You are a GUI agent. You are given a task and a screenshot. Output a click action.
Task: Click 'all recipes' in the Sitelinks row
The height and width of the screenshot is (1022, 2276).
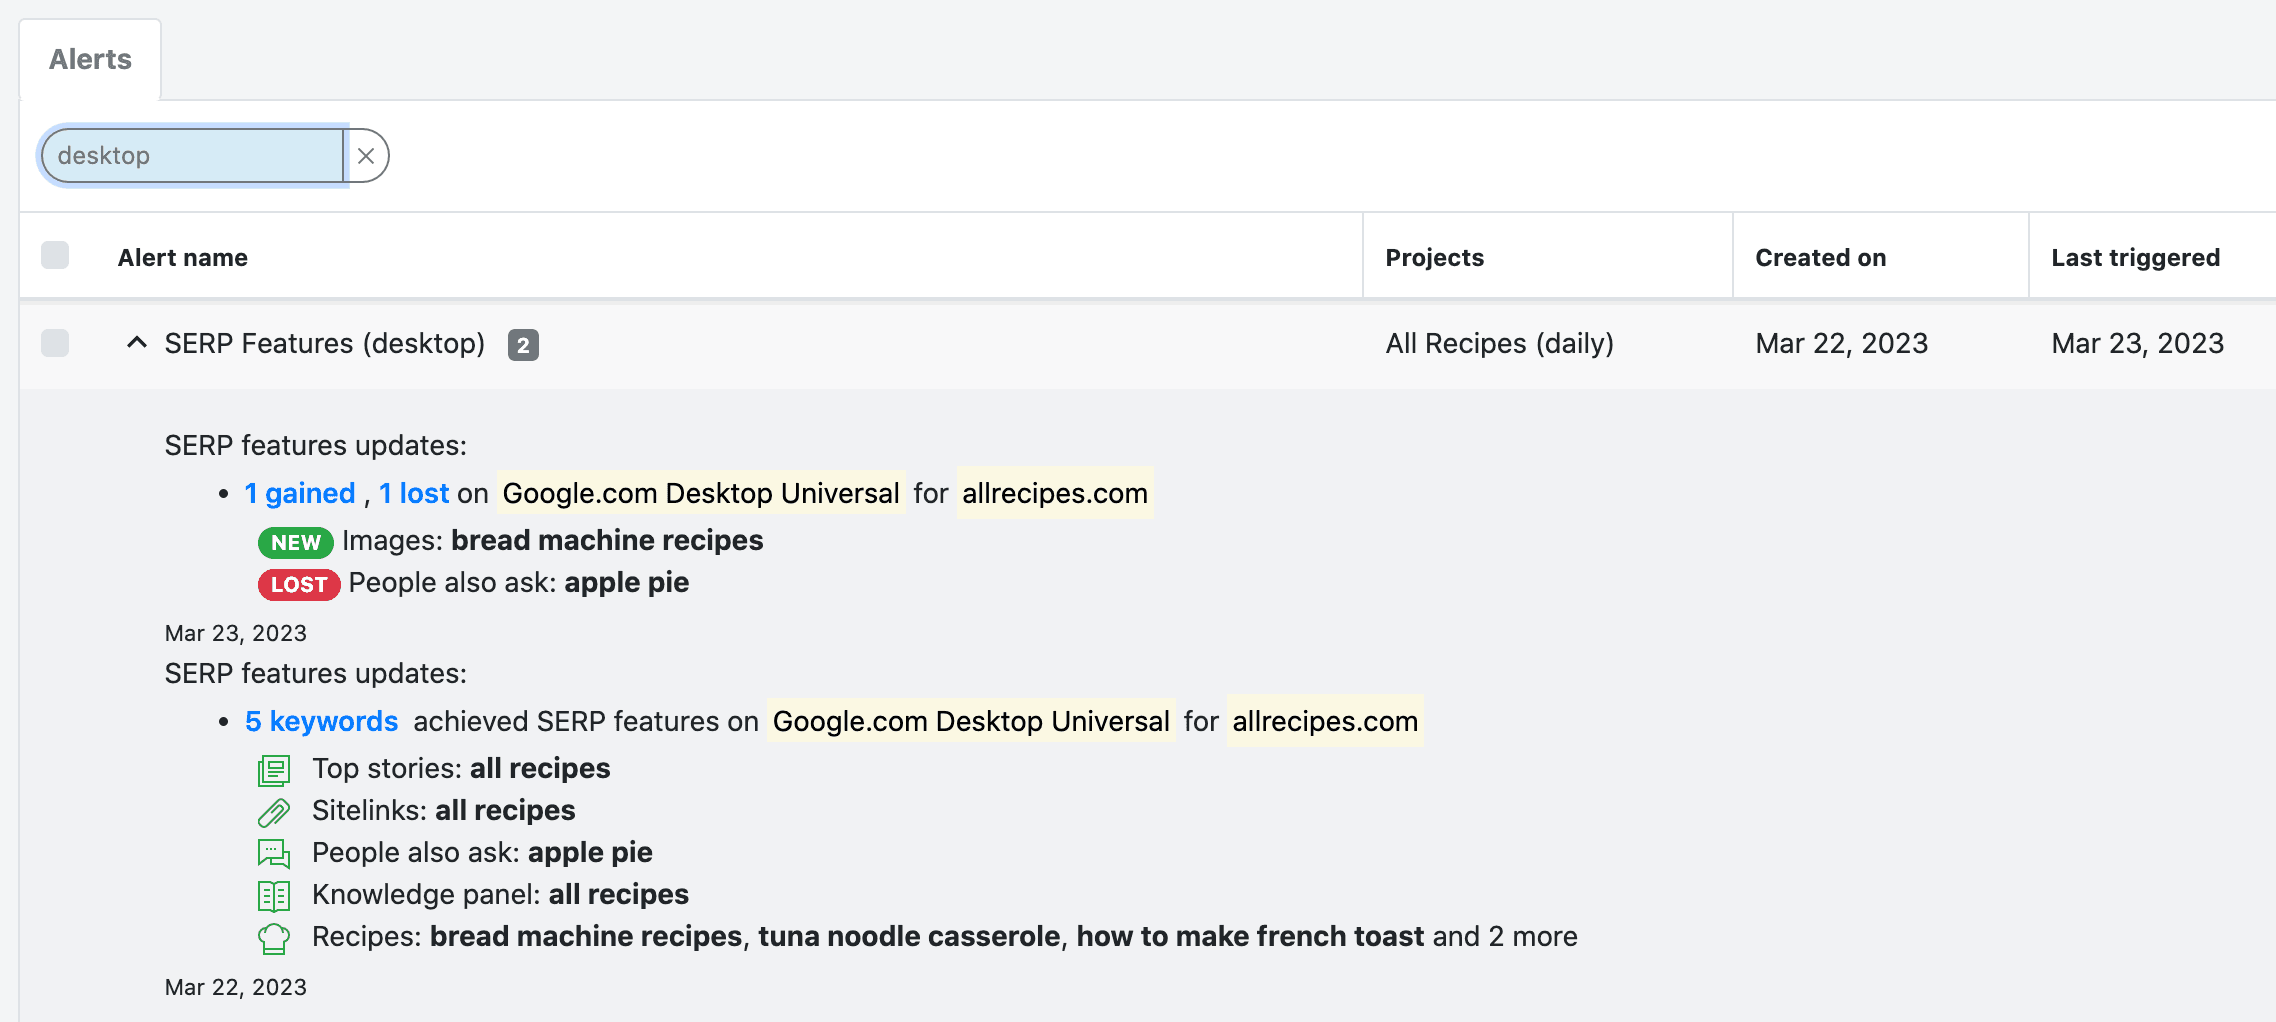[x=505, y=810]
